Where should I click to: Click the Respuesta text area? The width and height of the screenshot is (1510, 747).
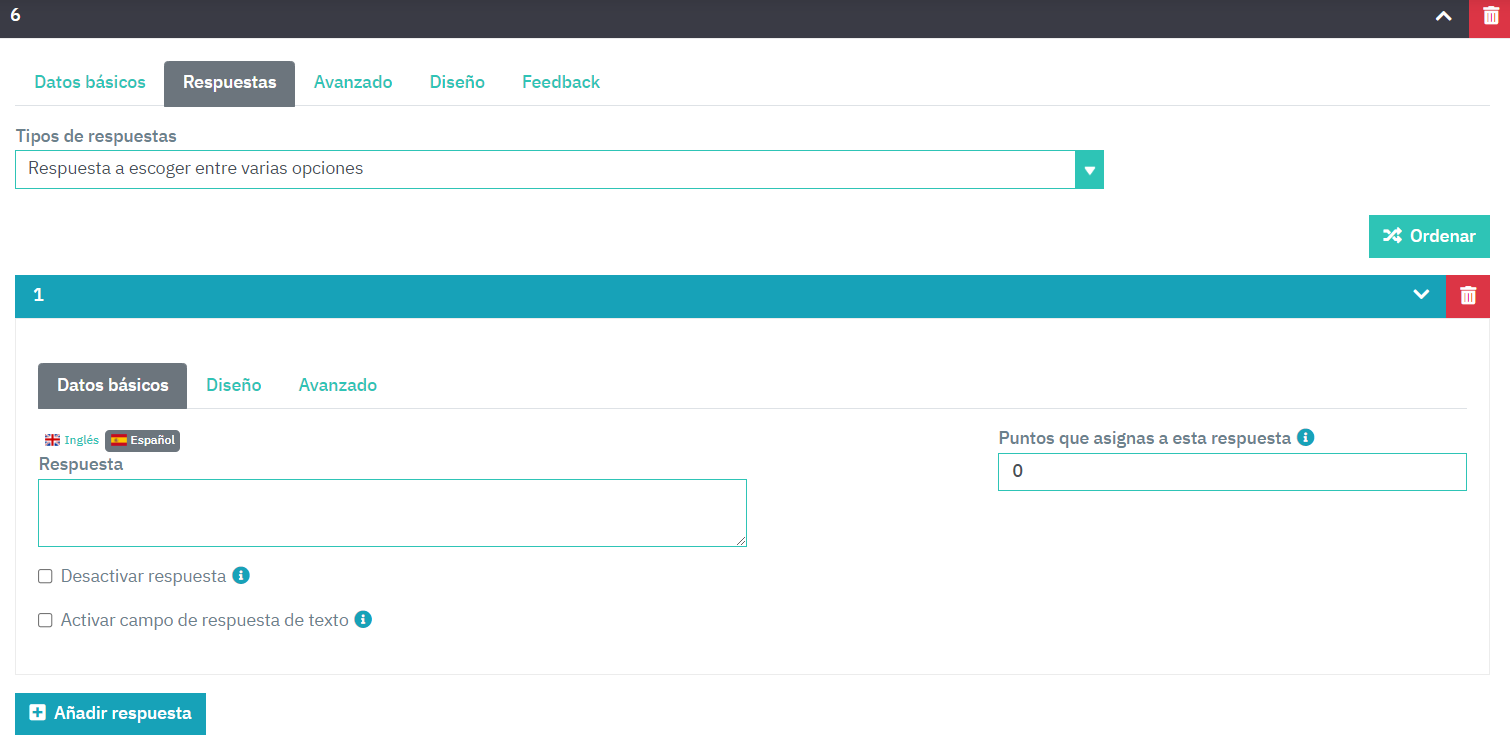click(x=392, y=513)
